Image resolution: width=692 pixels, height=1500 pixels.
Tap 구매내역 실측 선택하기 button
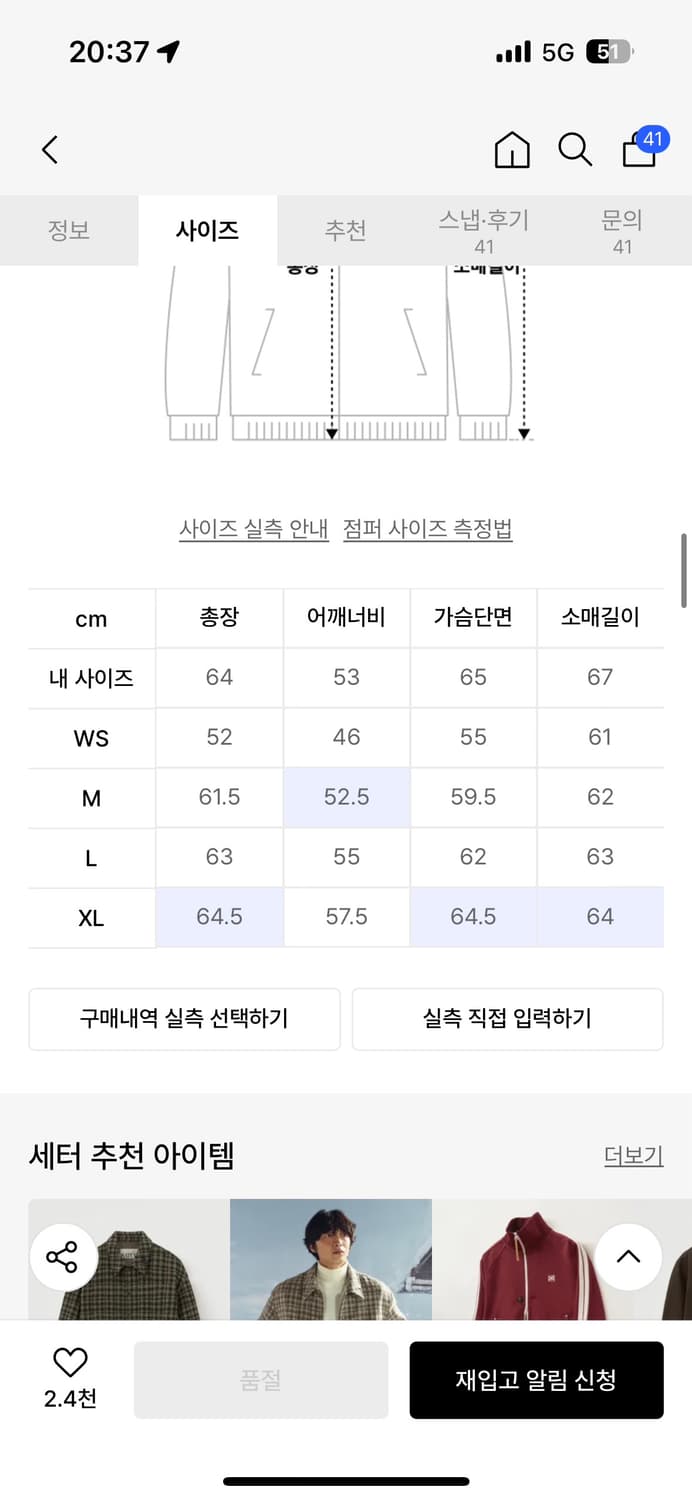coord(184,1019)
